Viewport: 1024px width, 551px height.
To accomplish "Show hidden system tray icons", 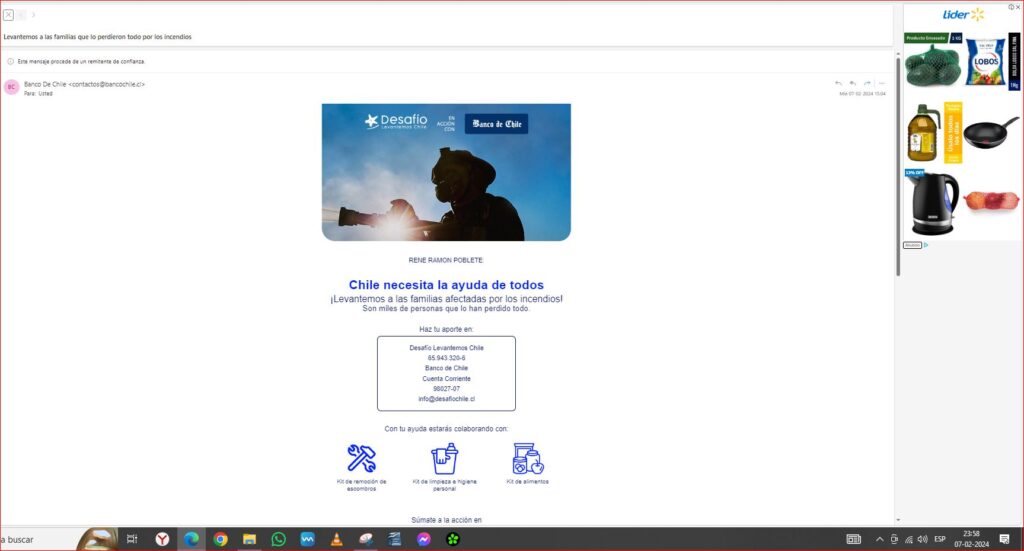I will [880, 539].
